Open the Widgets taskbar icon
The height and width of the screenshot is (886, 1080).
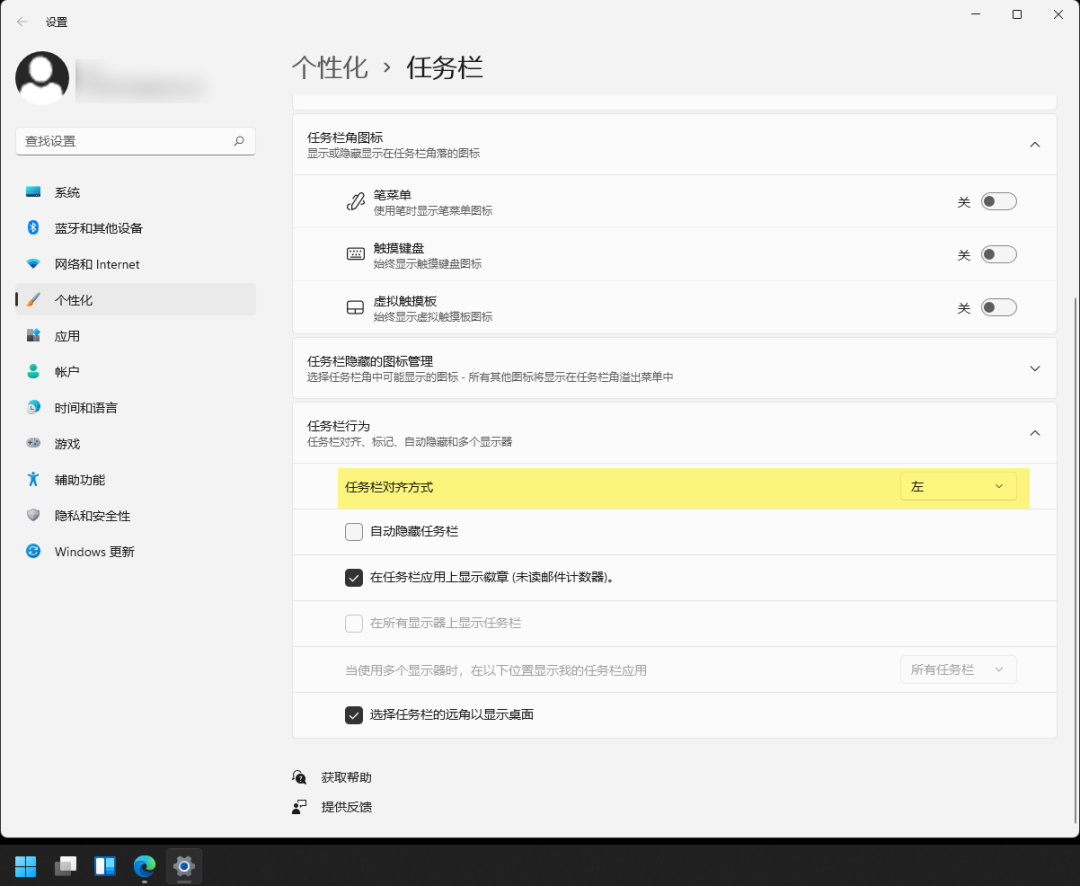(x=105, y=865)
